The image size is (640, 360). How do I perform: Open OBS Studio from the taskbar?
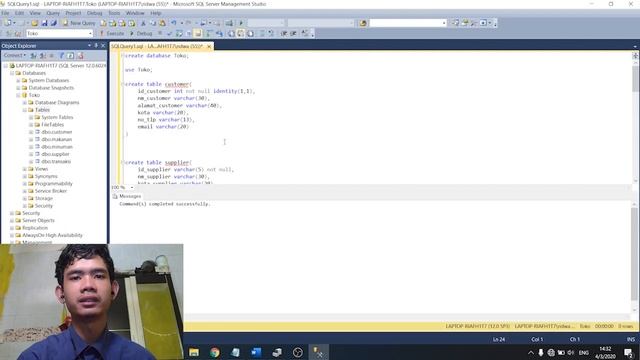tap(298, 352)
